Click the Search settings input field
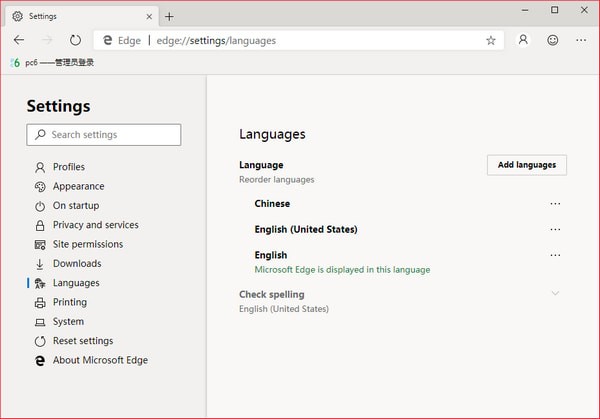Image resolution: width=600 pixels, height=419 pixels. coord(104,135)
